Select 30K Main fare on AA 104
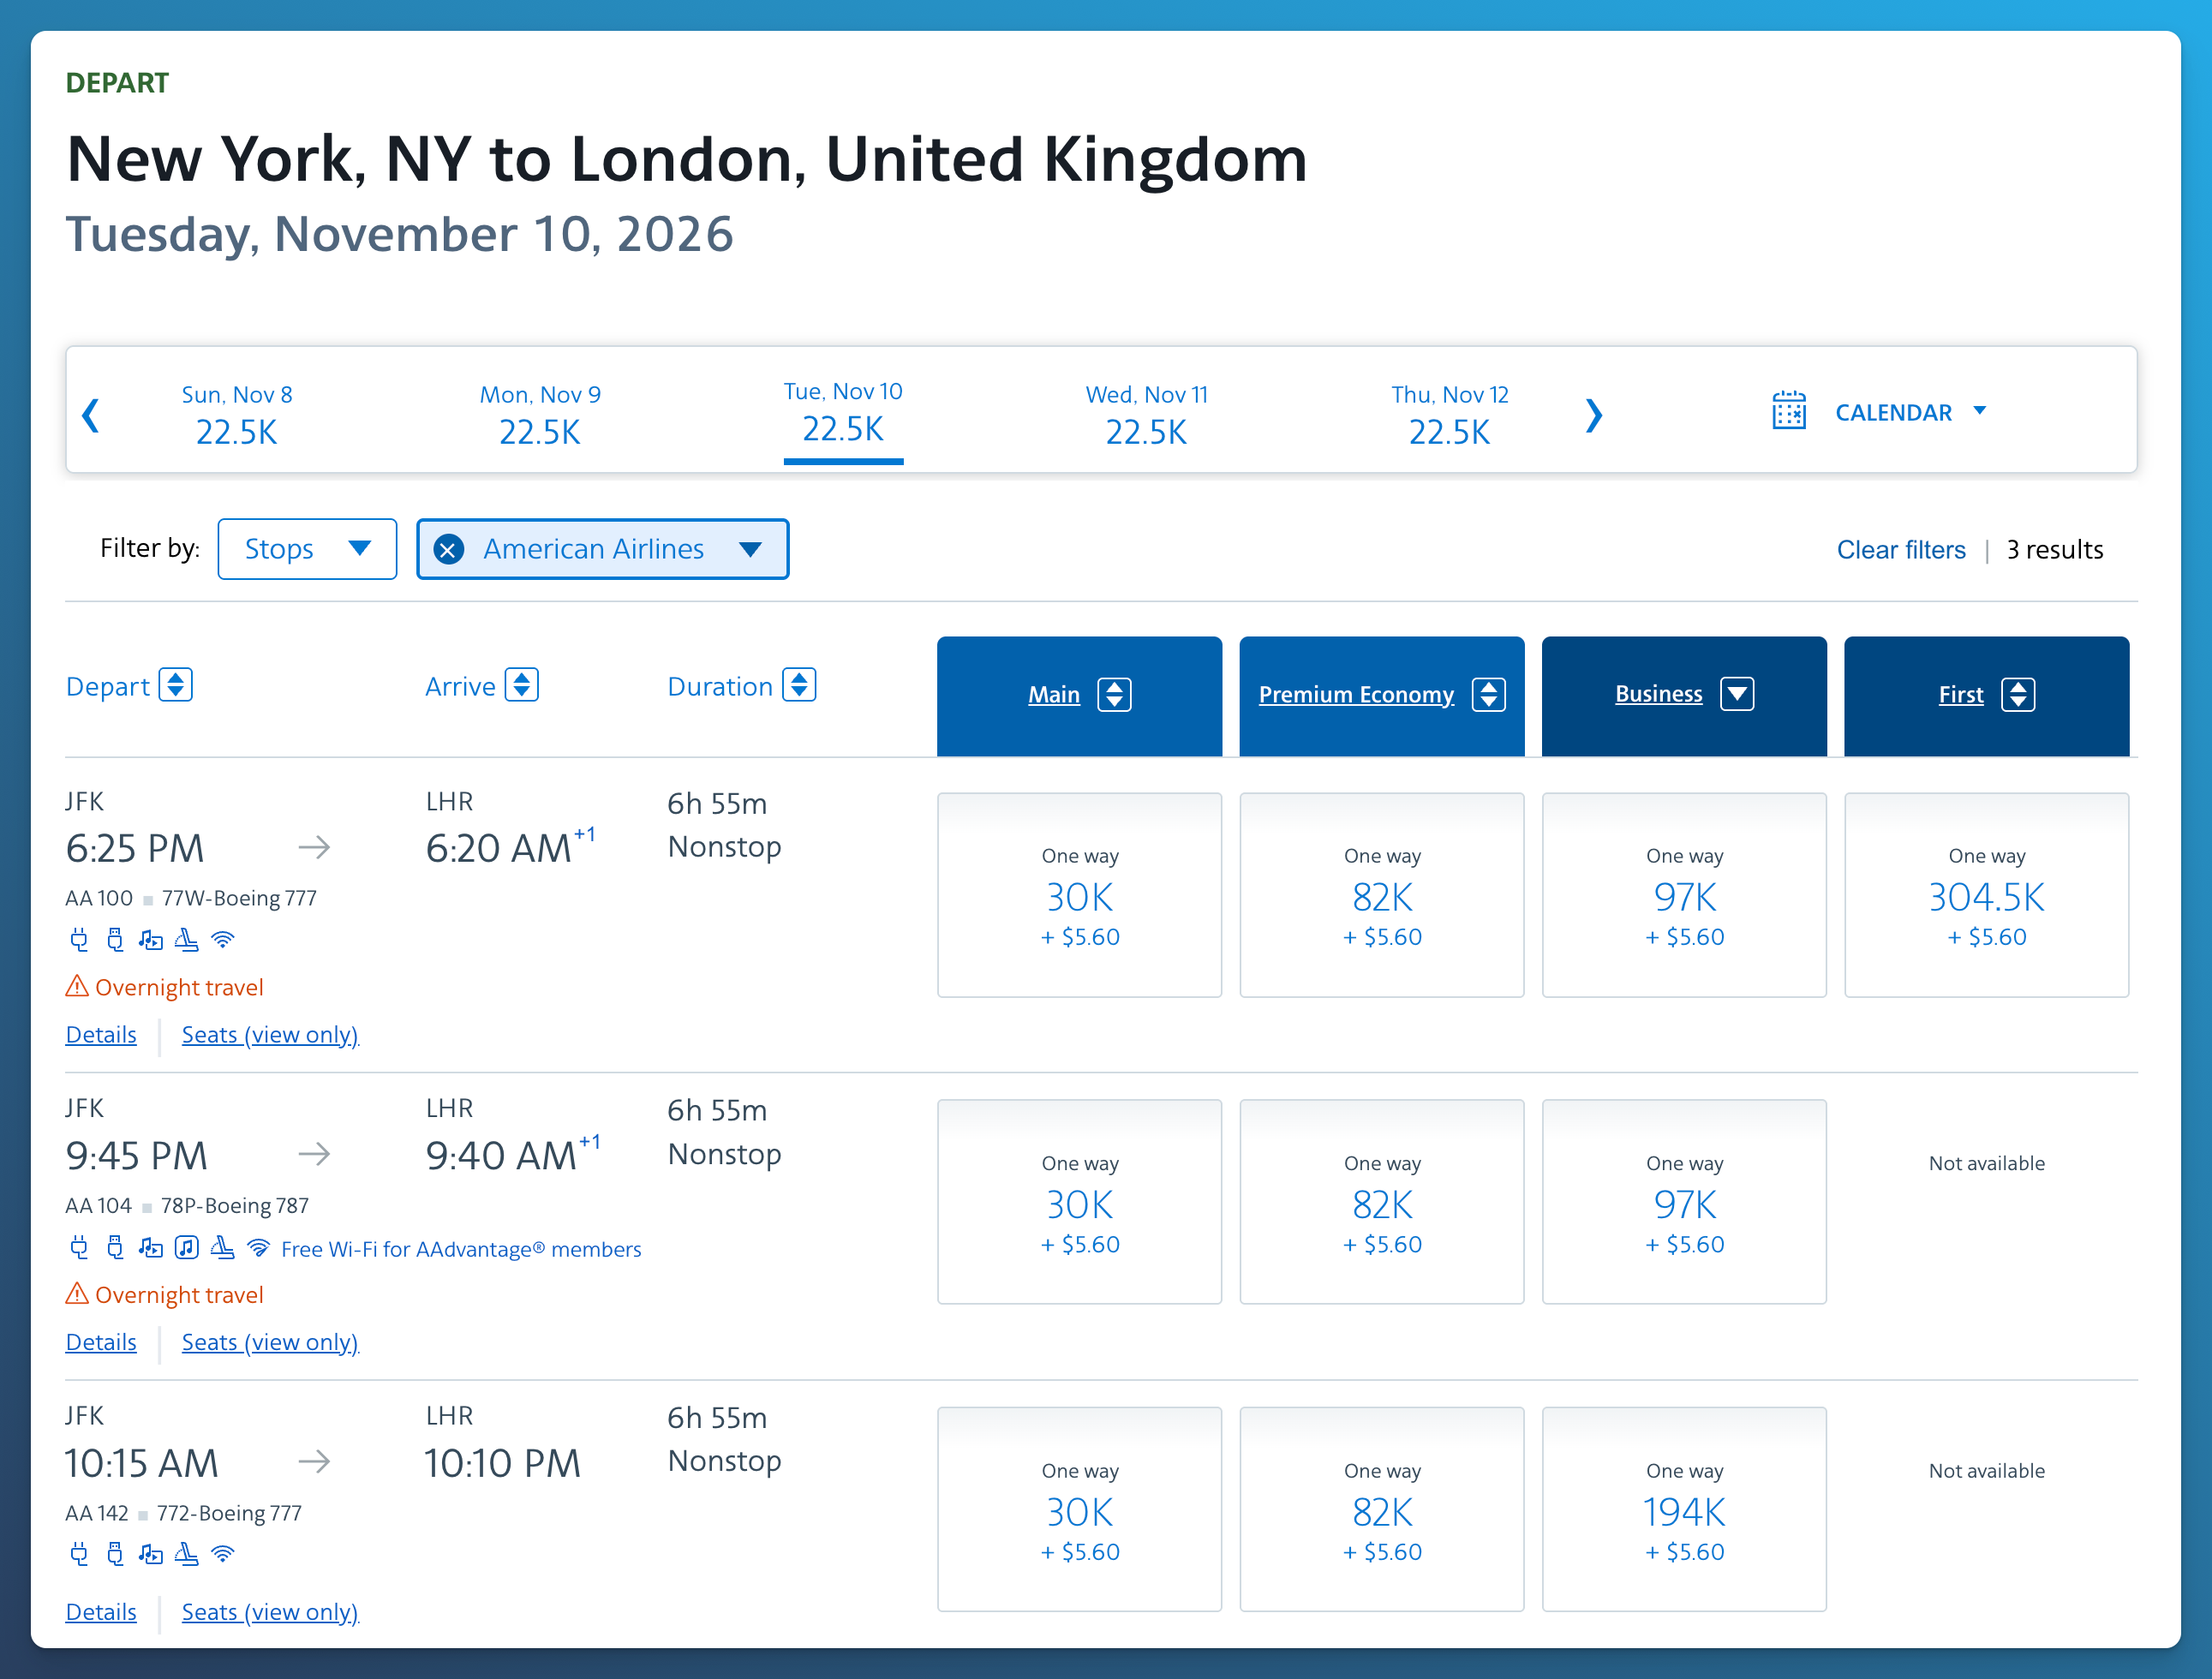Viewport: 2212px width, 1679px height. tap(1080, 1202)
